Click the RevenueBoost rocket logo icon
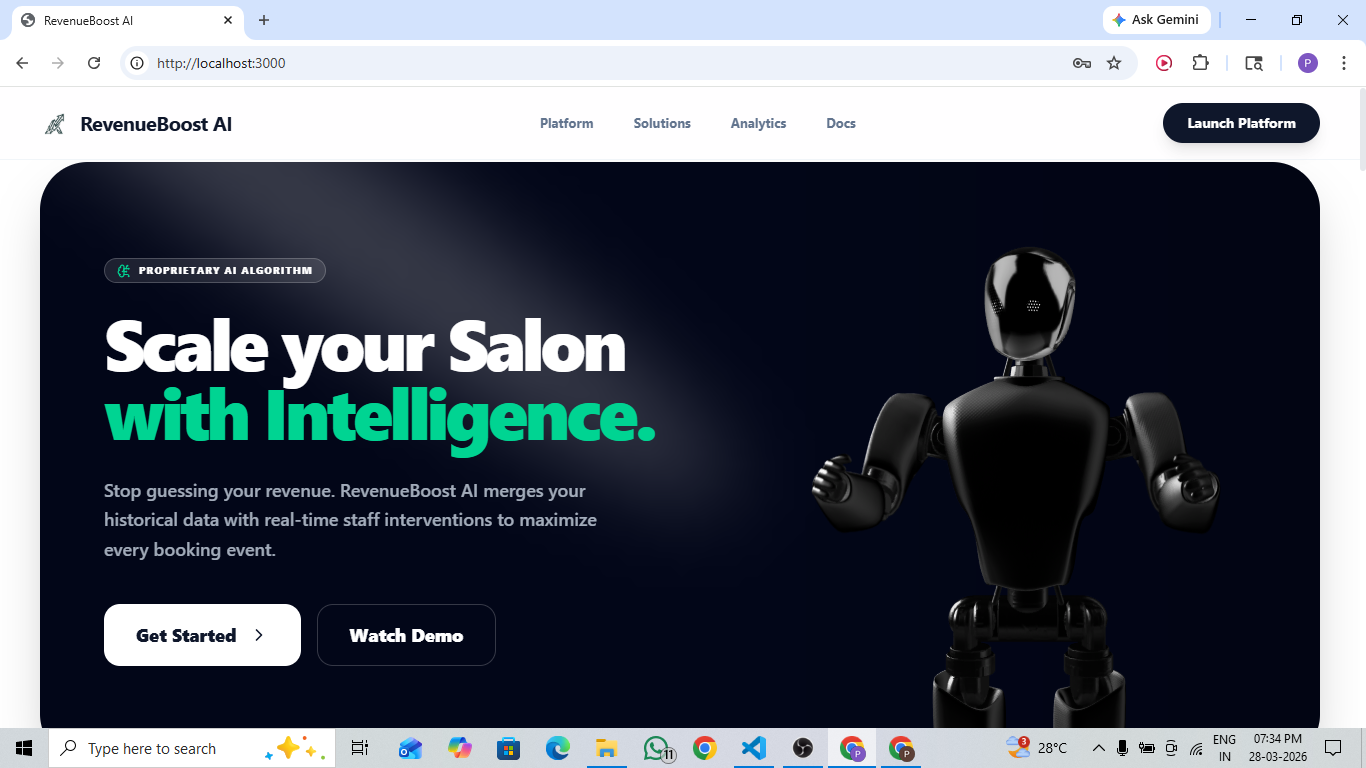The image size is (1366, 768). [x=54, y=124]
